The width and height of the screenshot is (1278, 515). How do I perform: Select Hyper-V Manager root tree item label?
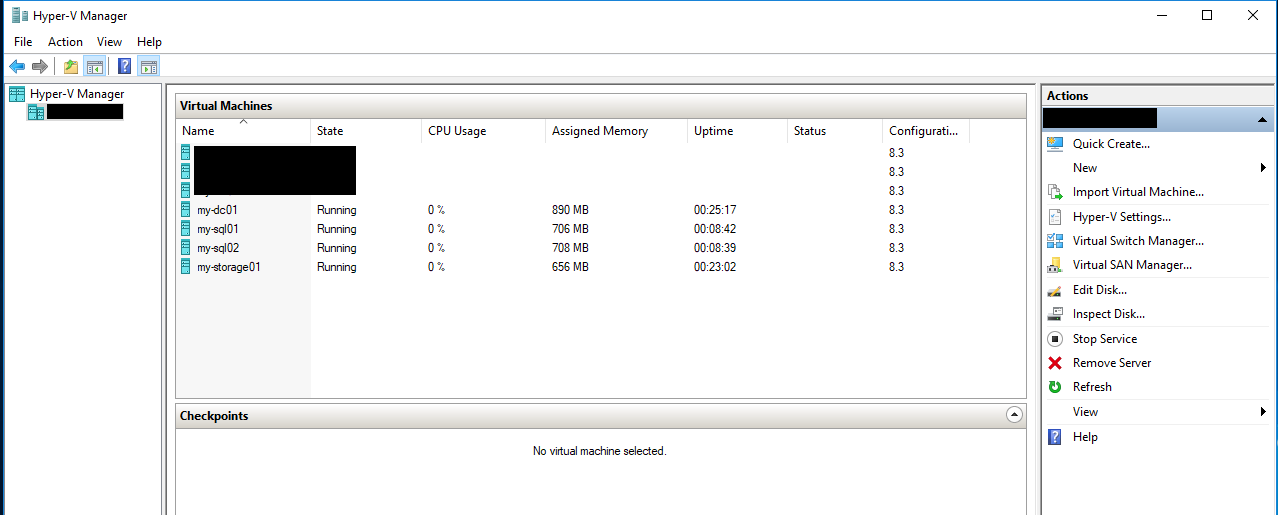coord(77,94)
